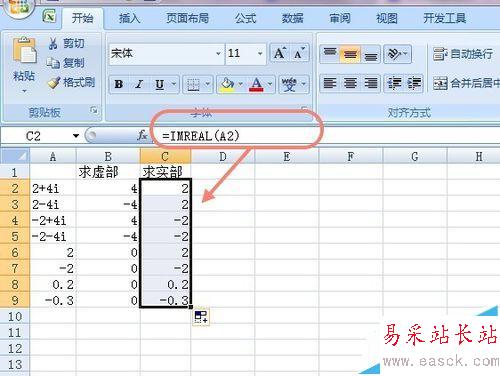Viewport: 500px width, 376px height.
Task: Click the Name Box showing C2
Action: (33, 136)
